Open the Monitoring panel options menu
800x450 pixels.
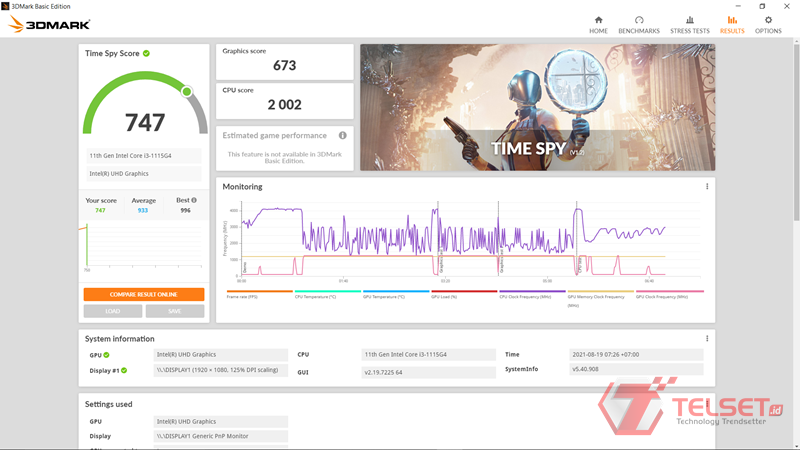(707, 186)
